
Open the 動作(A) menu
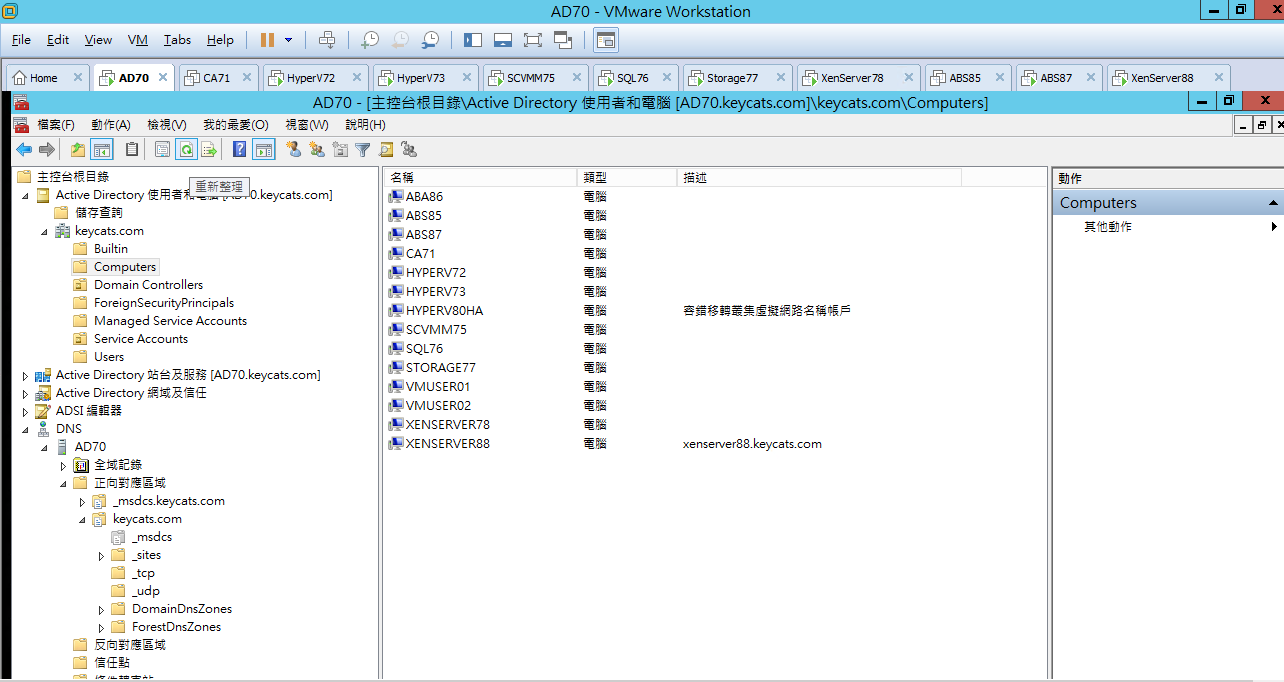pyautogui.click(x=111, y=125)
